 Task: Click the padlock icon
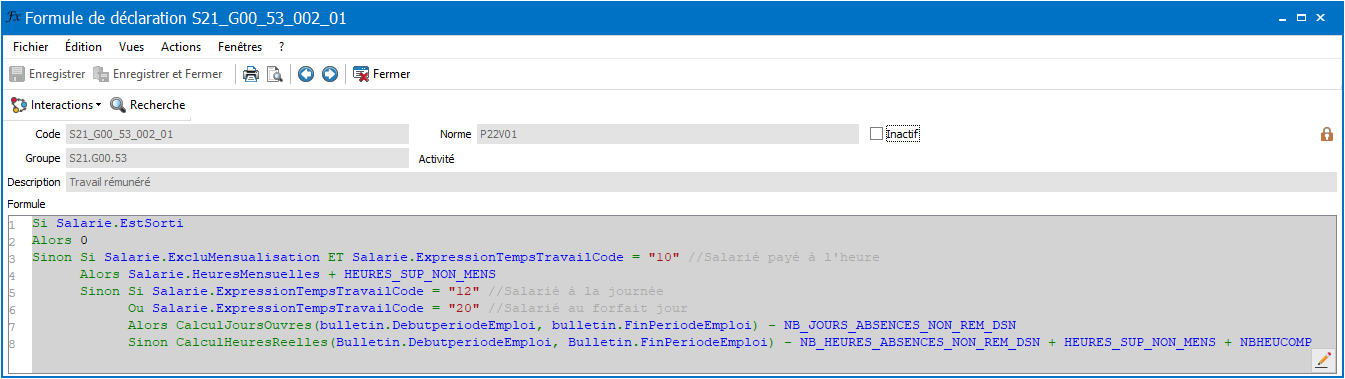pos(1327,134)
